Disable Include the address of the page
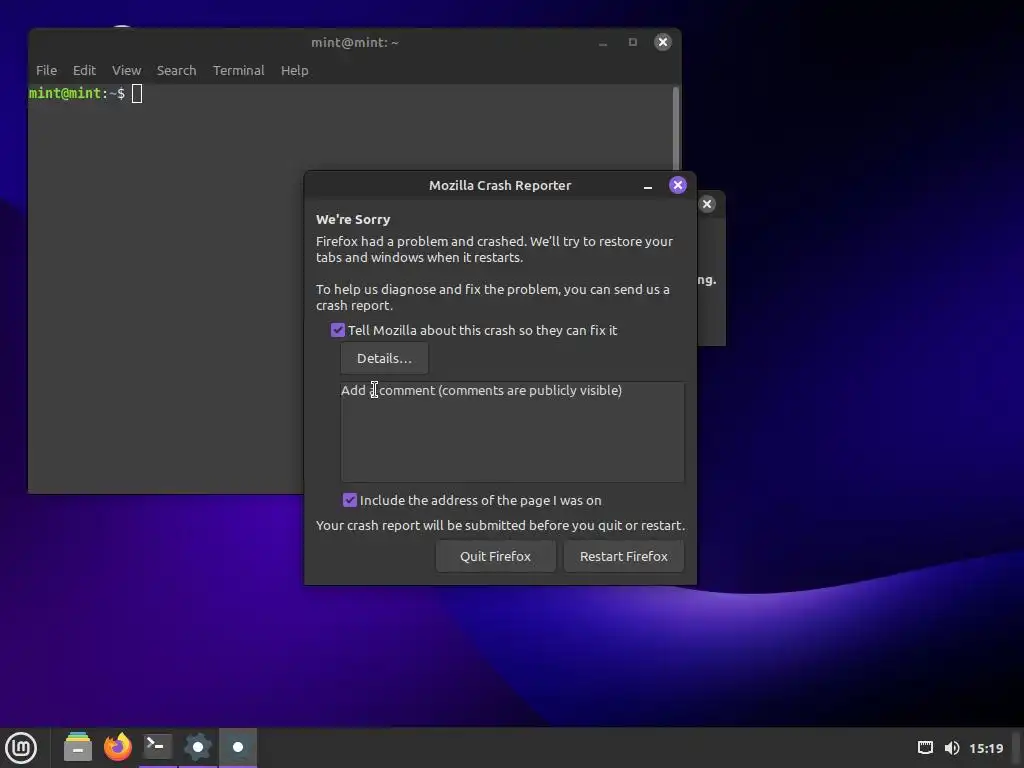Image resolution: width=1024 pixels, height=768 pixels. click(350, 500)
